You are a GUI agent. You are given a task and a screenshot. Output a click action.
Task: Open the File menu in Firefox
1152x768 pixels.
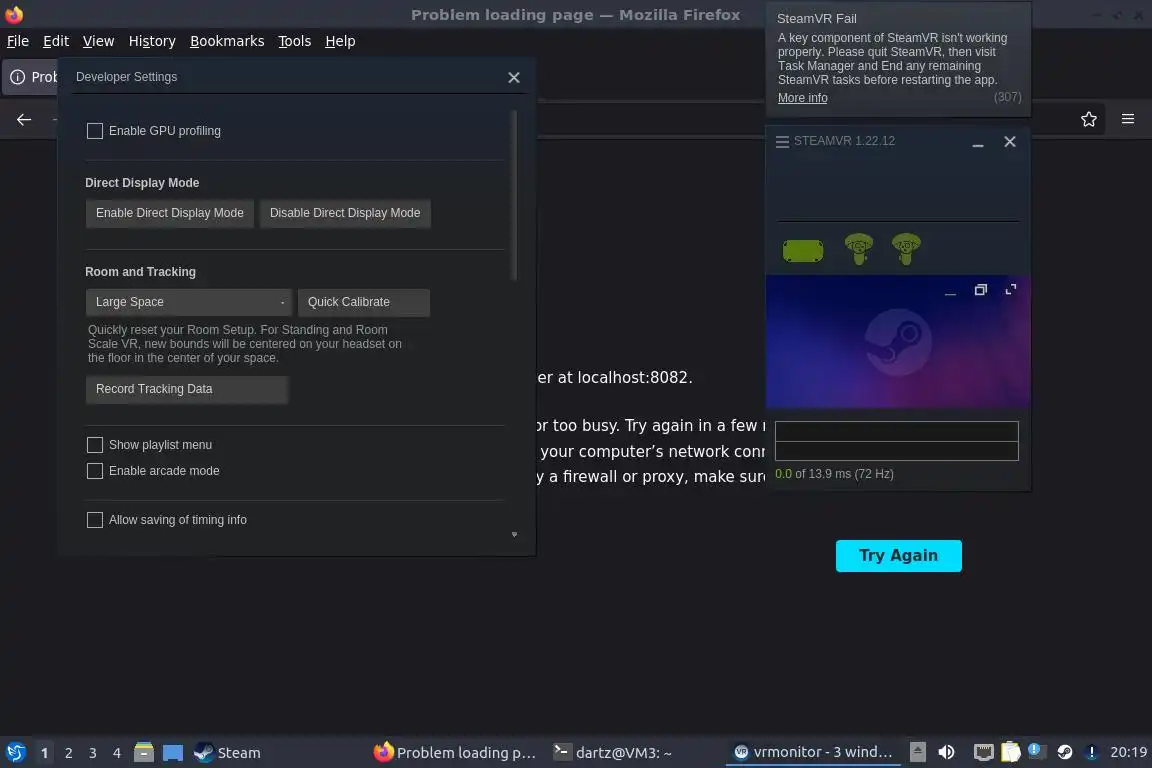[18, 41]
